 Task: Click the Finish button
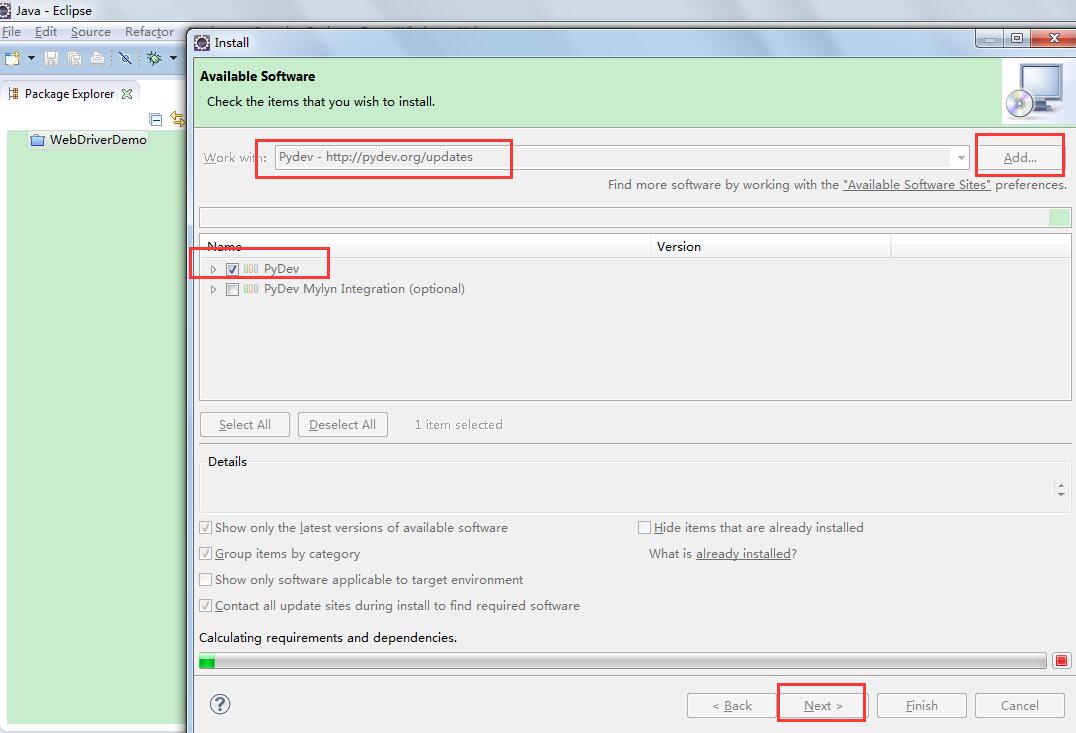922,706
